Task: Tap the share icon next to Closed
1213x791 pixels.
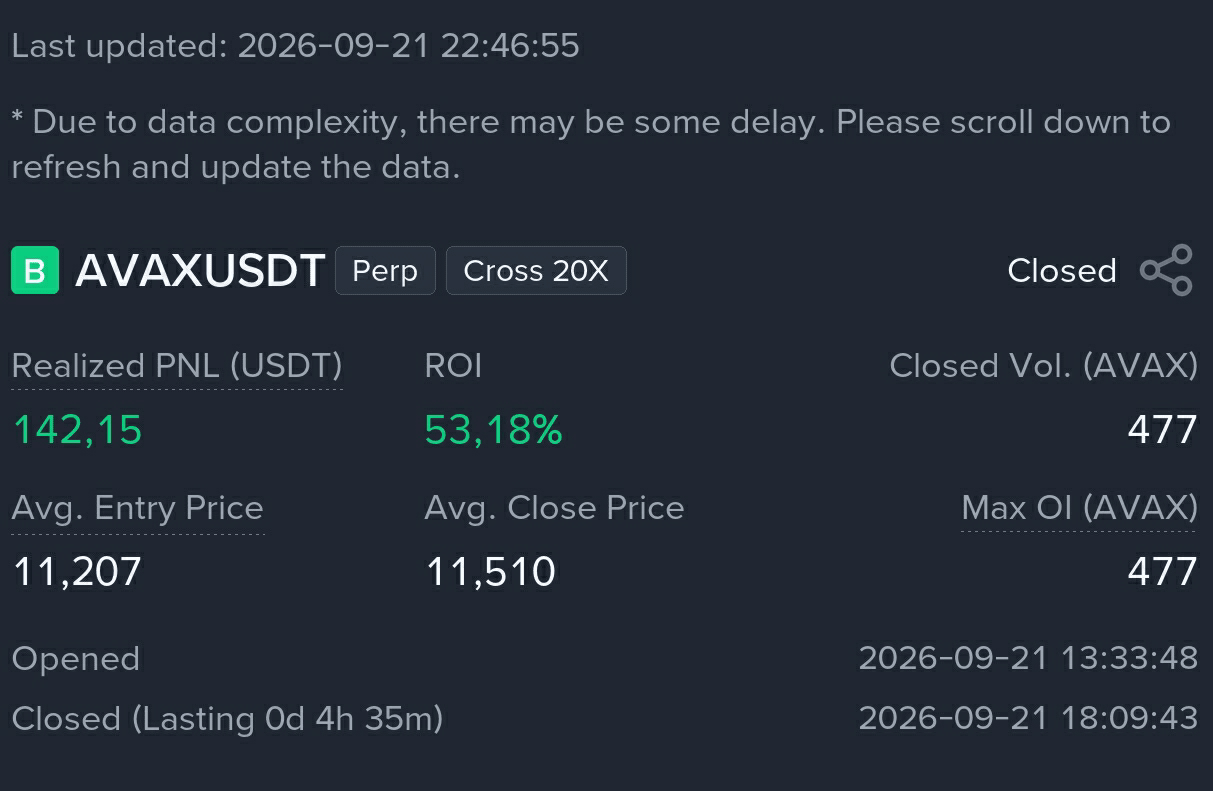Action: (1167, 270)
